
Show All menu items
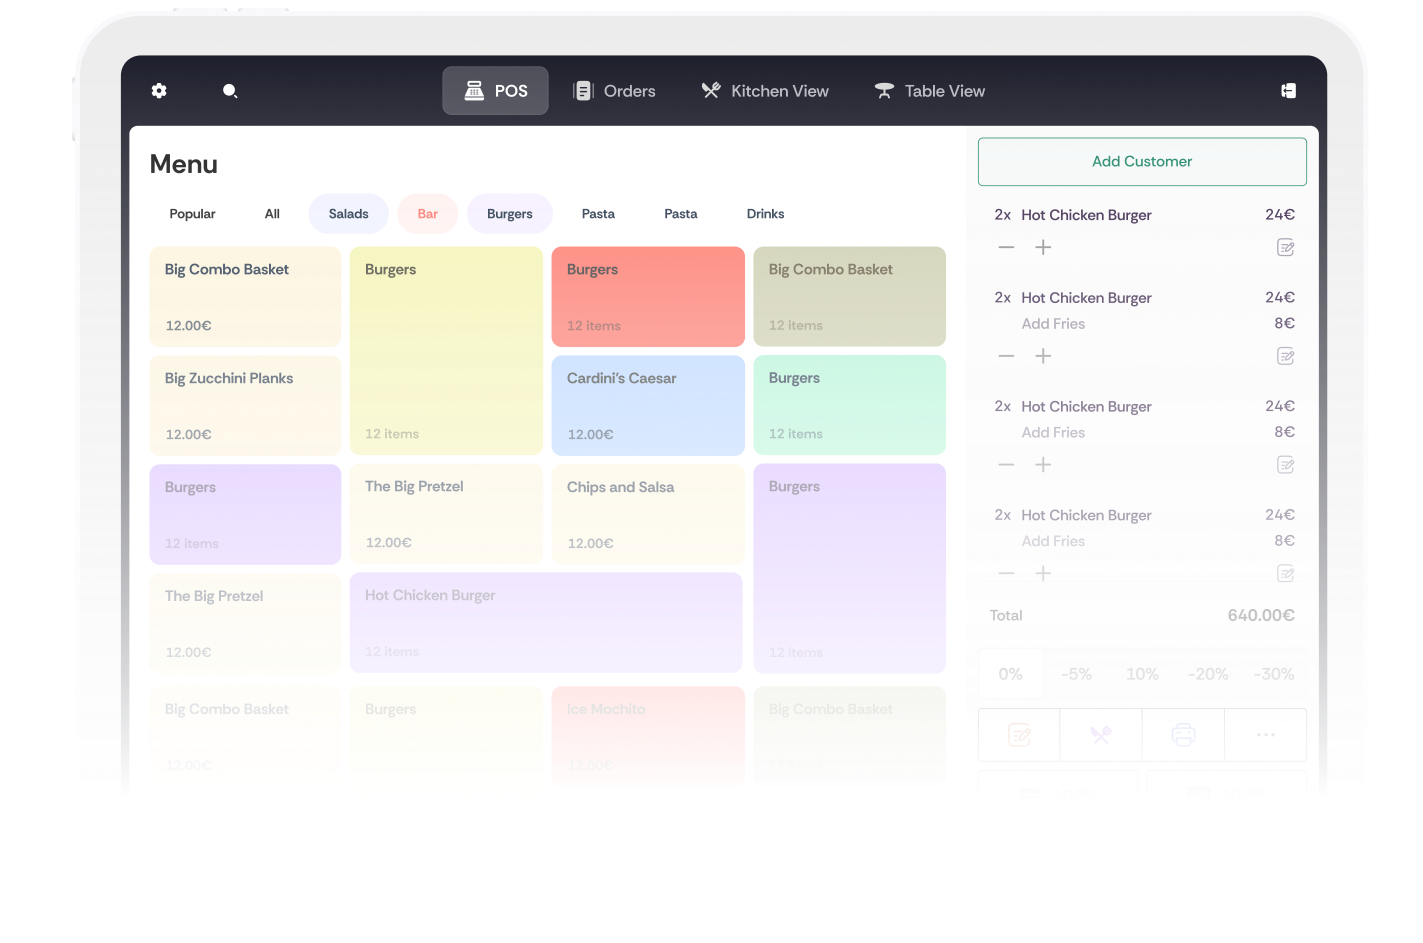tap(272, 214)
